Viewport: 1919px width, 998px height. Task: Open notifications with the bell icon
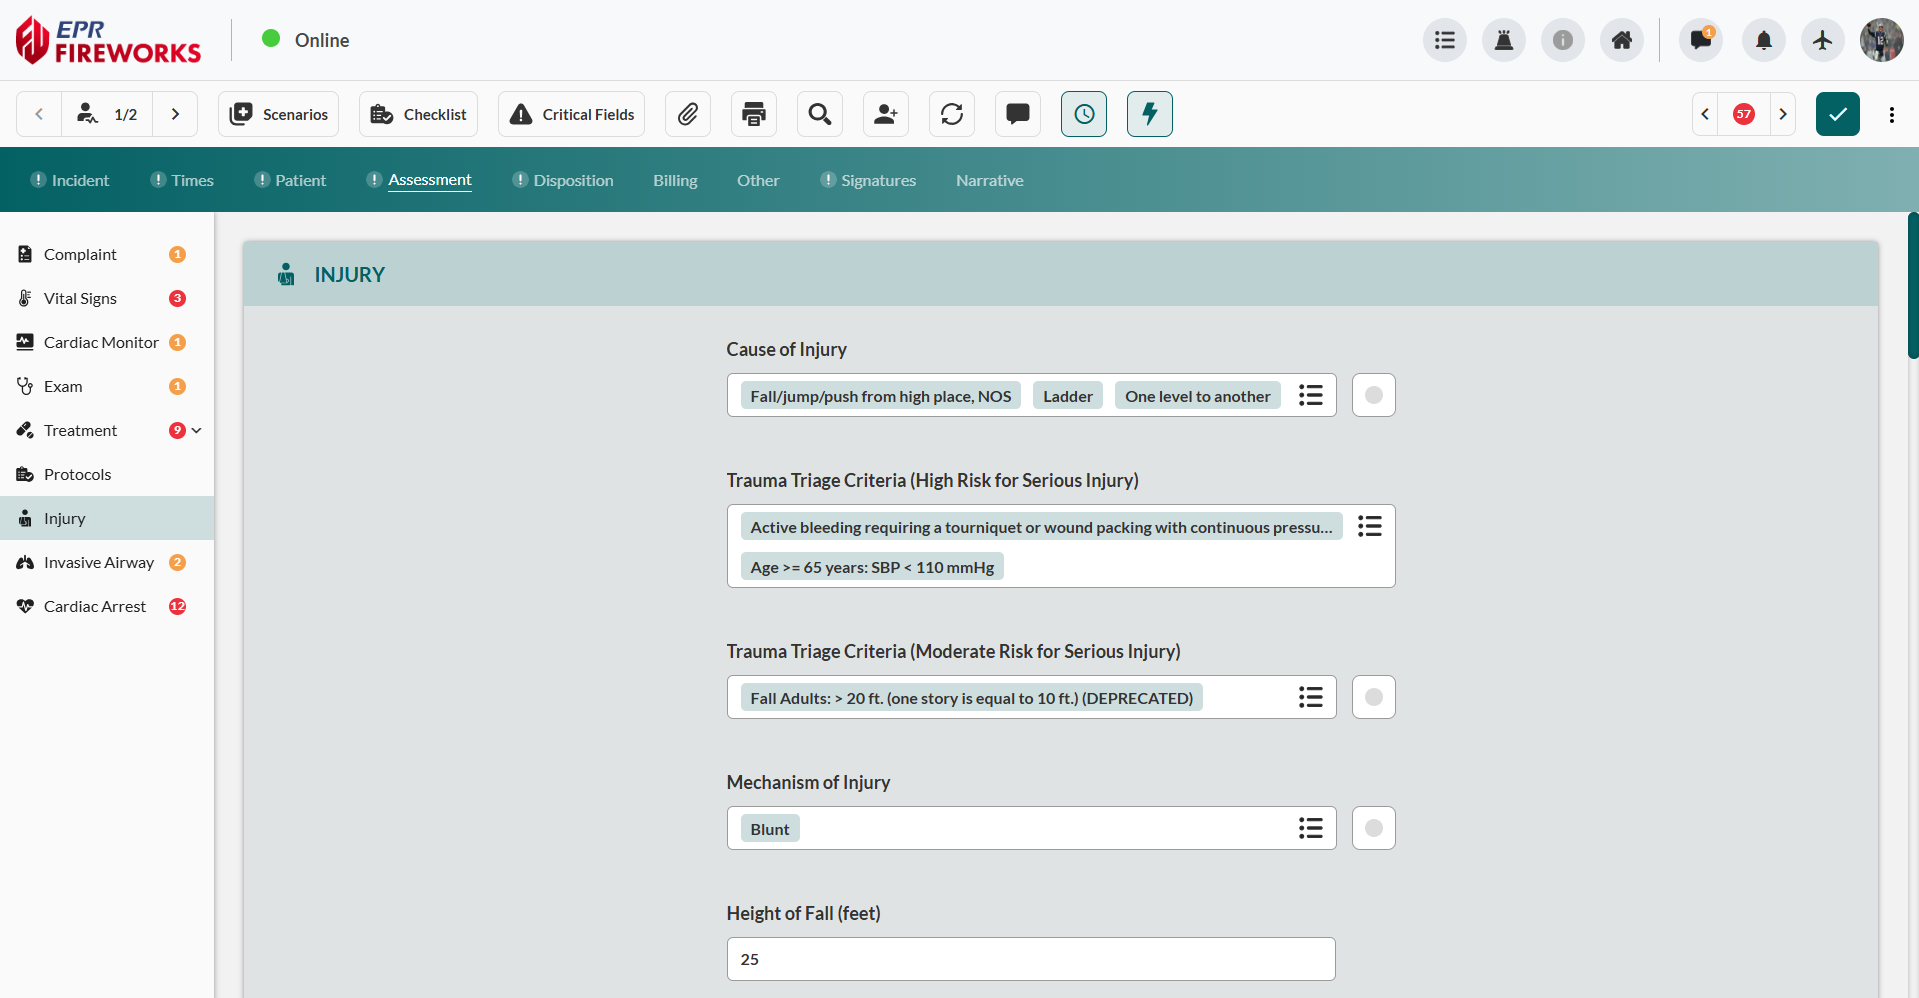(1763, 40)
